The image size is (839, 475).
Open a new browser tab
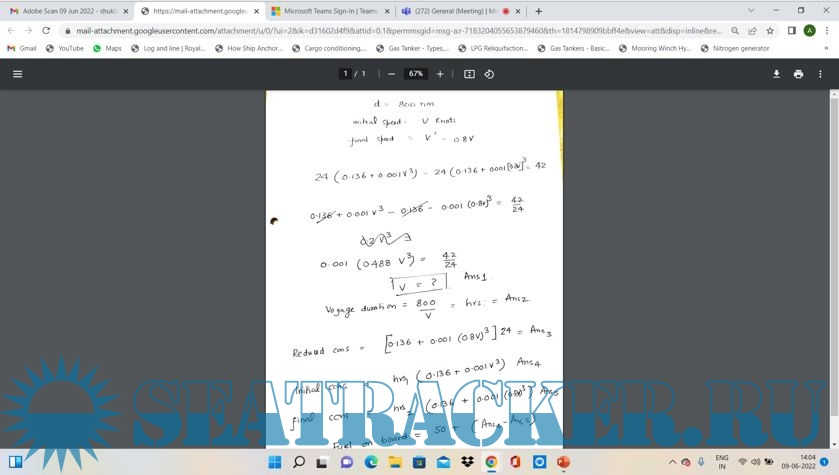click(x=539, y=11)
